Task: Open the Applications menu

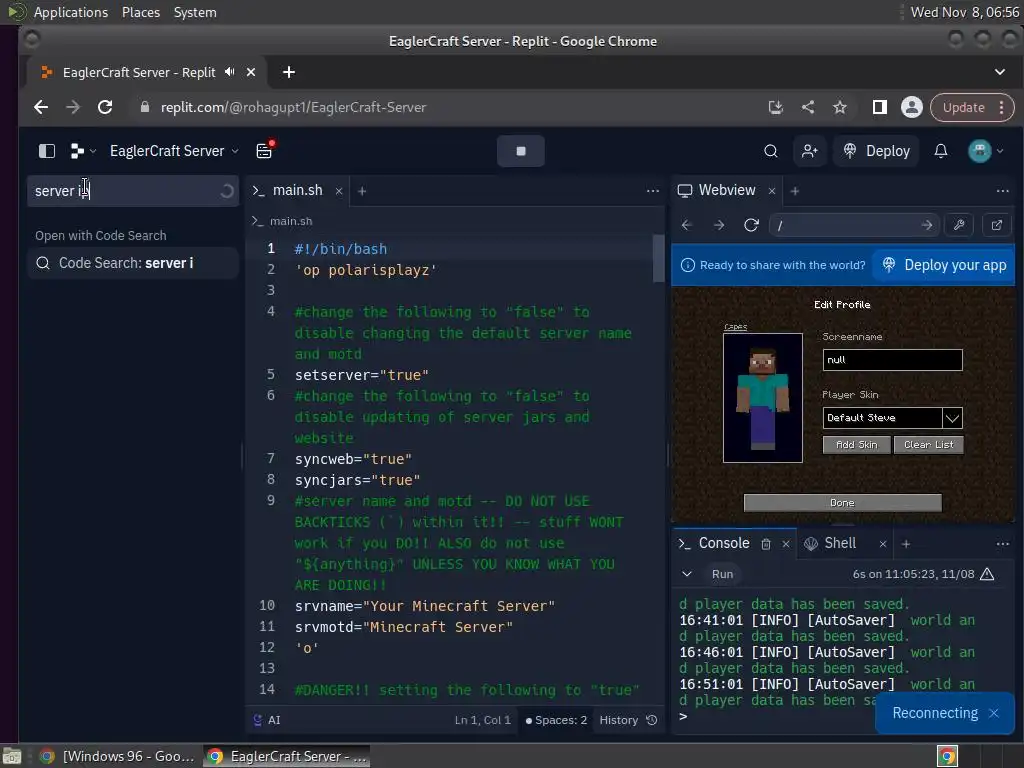Action: (x=71, y=12)
